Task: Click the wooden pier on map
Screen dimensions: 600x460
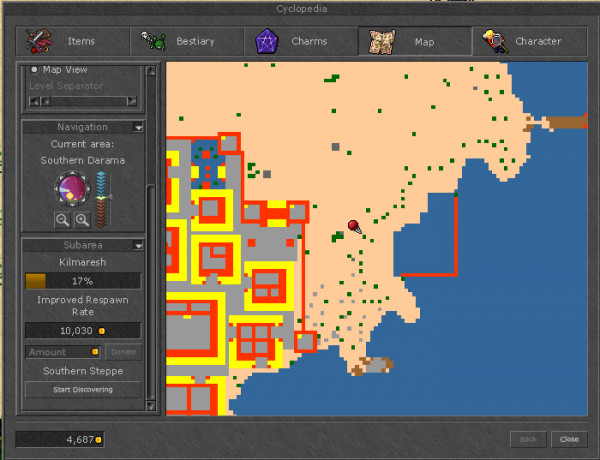Action: coord(566,122)
